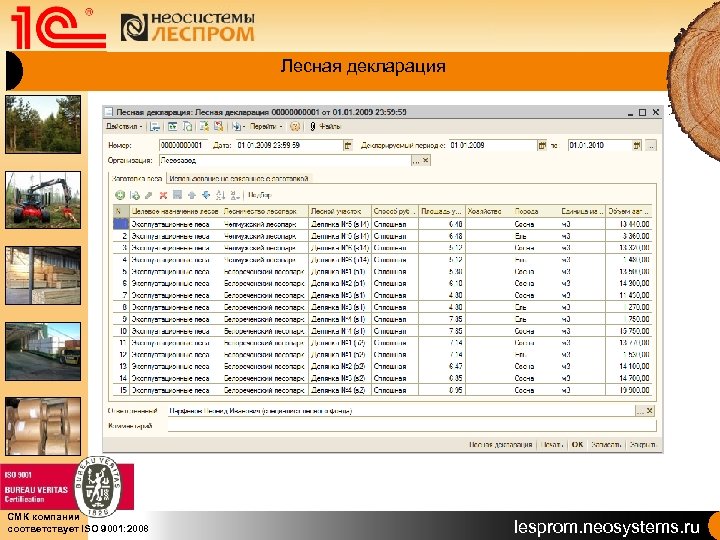Switch to the second tab Использование лесов
Screen dimensions: 720x540
click(x=239, y=179)
